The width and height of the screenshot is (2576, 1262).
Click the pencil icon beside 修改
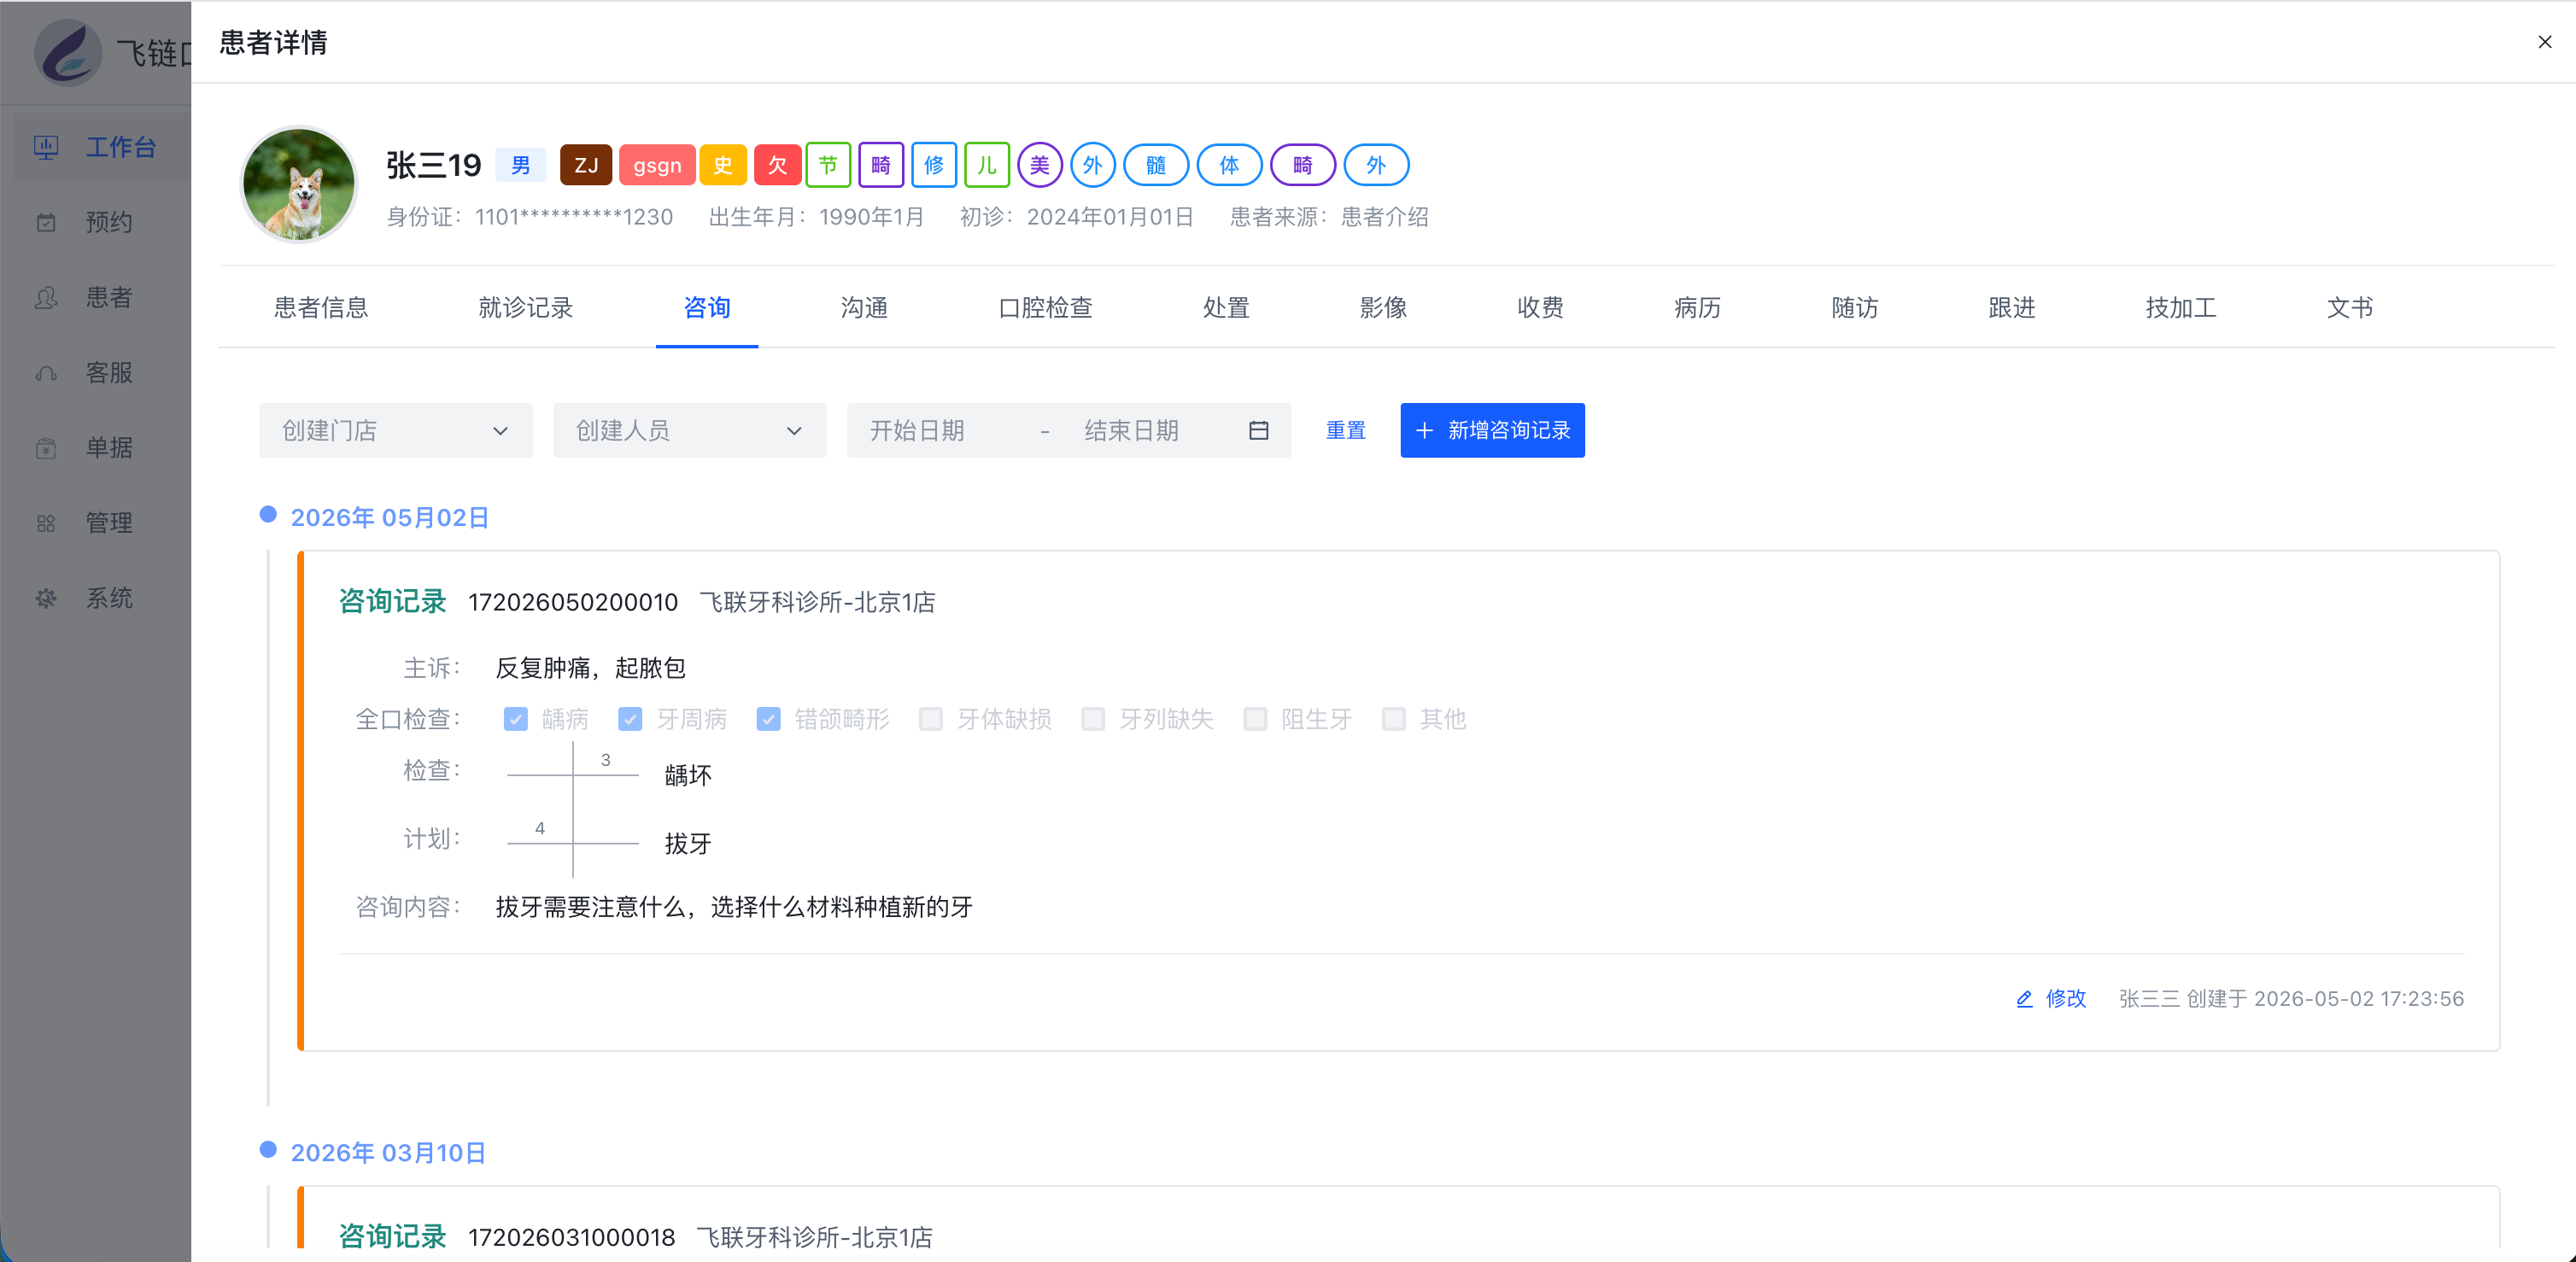point(2024,999)
